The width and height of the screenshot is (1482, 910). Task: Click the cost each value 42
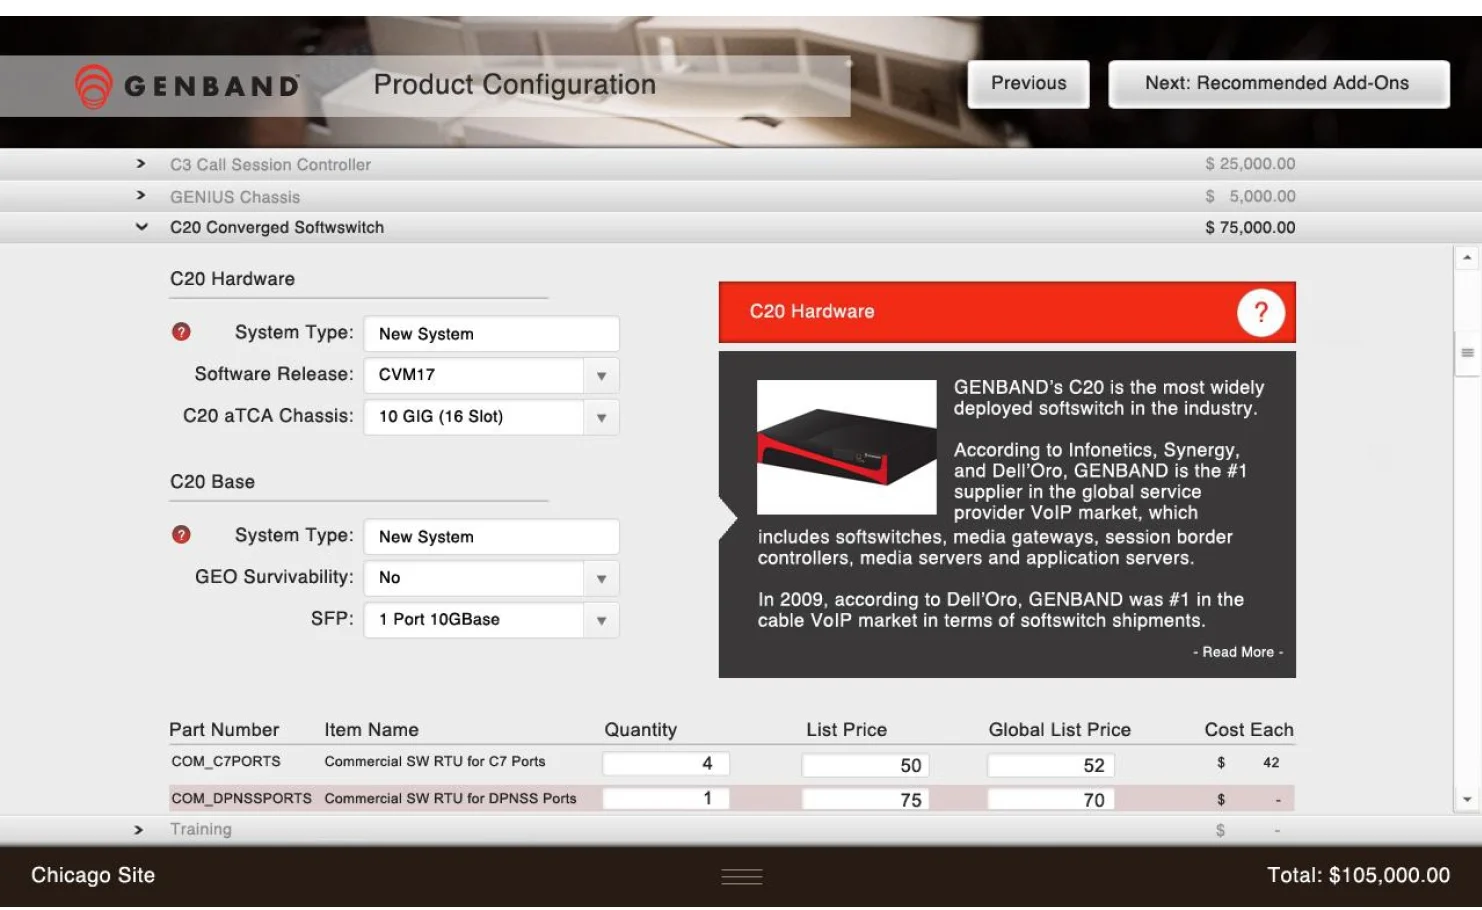click(1271, 763)
